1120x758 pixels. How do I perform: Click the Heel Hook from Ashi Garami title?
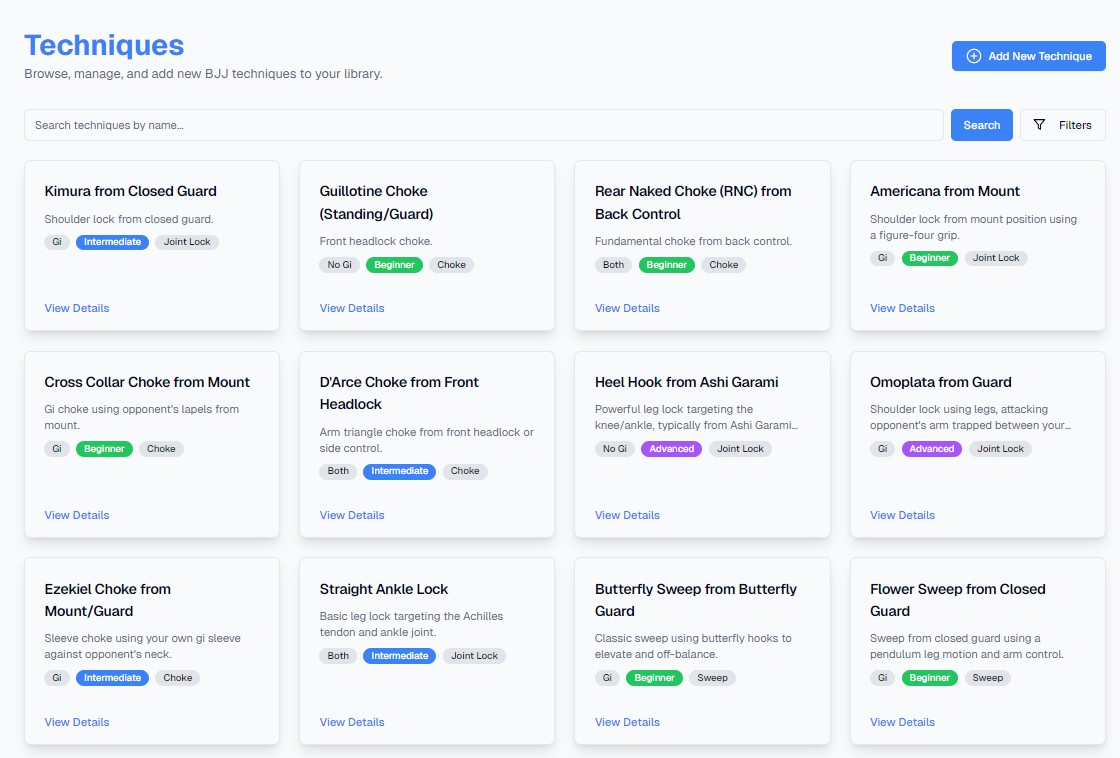686,382
